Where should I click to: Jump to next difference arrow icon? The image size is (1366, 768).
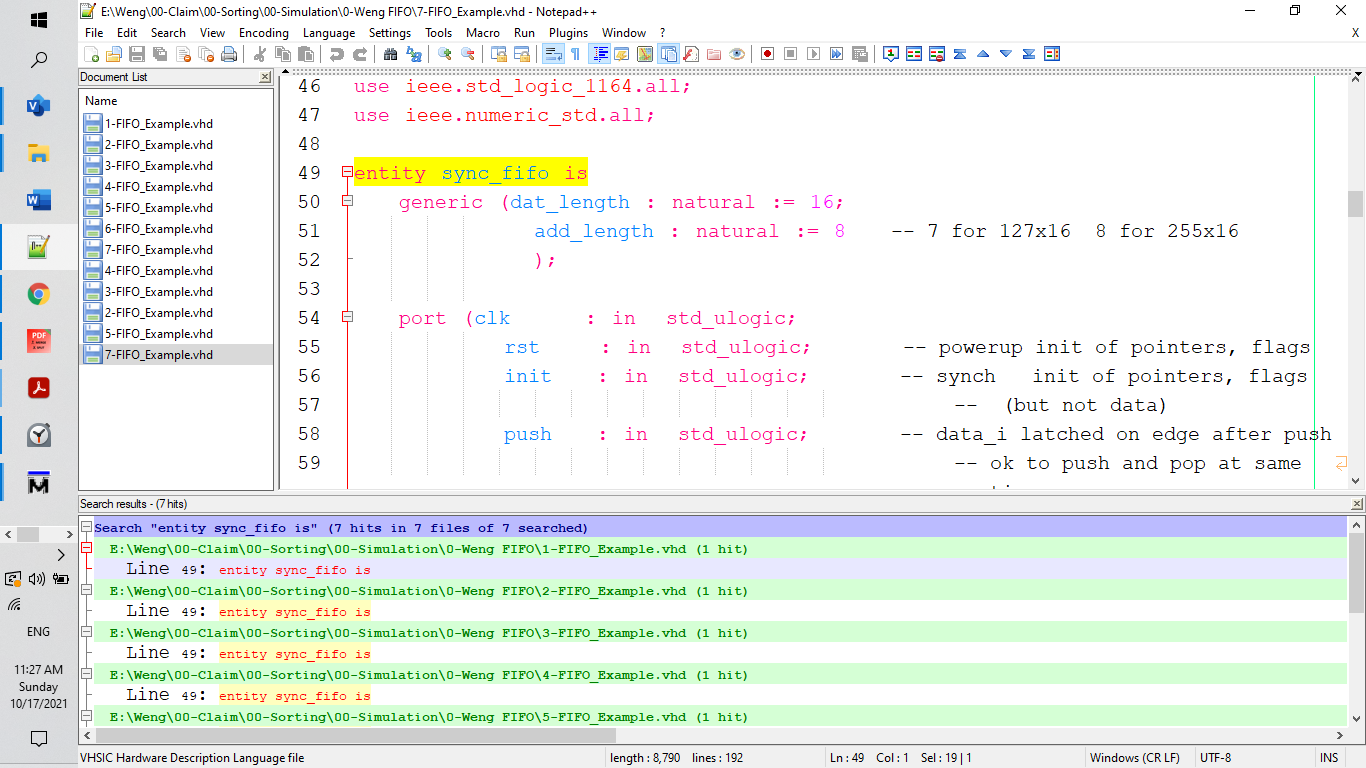1006,54
